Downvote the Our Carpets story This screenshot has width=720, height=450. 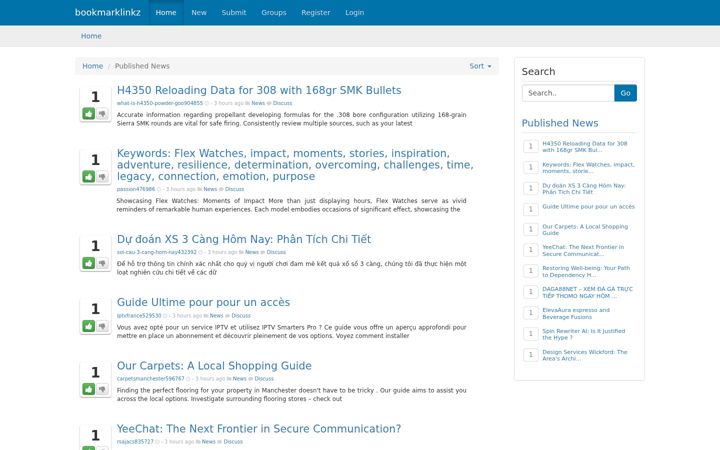(x=102, y=389)
